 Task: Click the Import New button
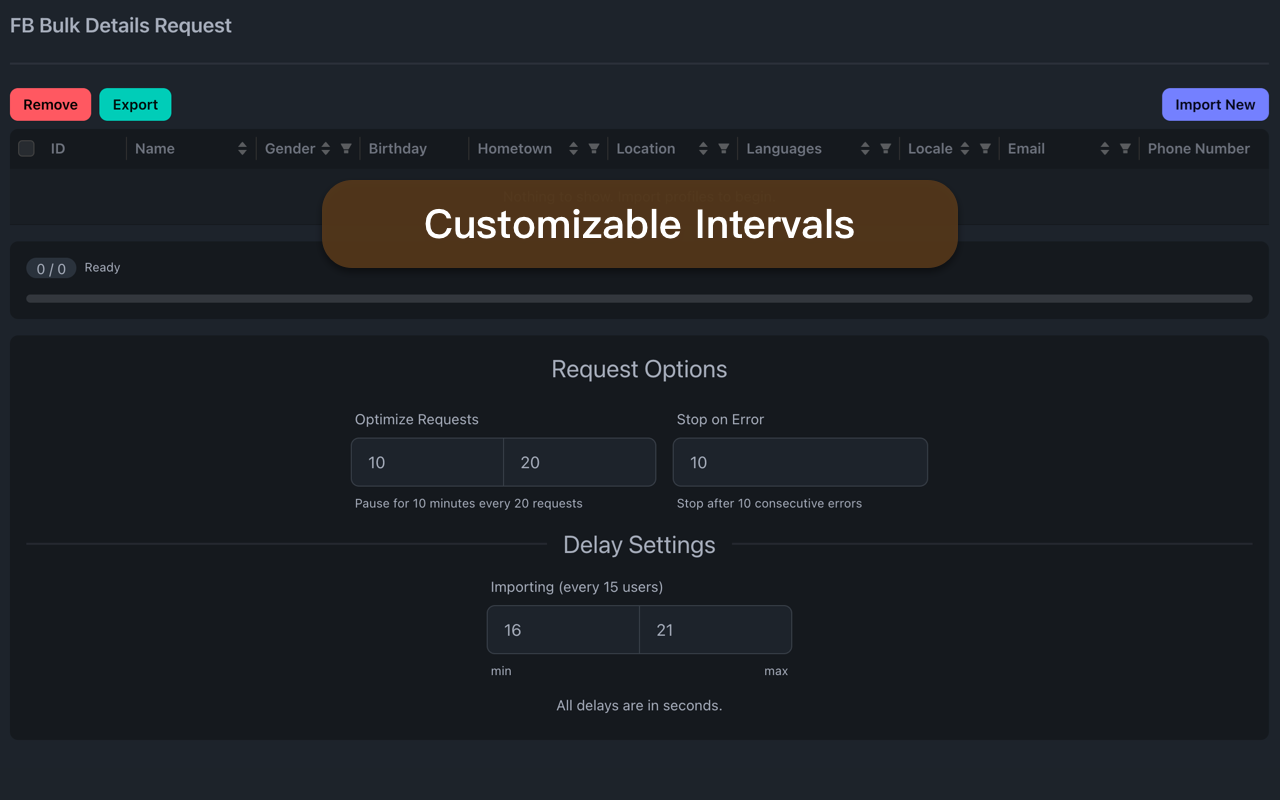(x=1215, y=105)
